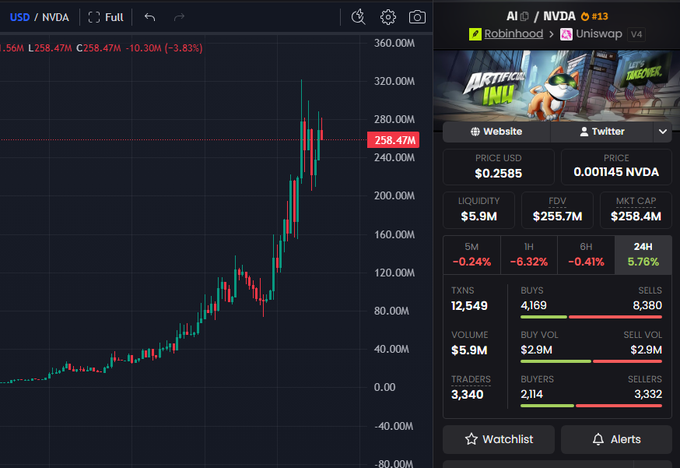The height and width of the screenshot is (468, 680).
Task: Open chart settings gear
Action: 388,17
